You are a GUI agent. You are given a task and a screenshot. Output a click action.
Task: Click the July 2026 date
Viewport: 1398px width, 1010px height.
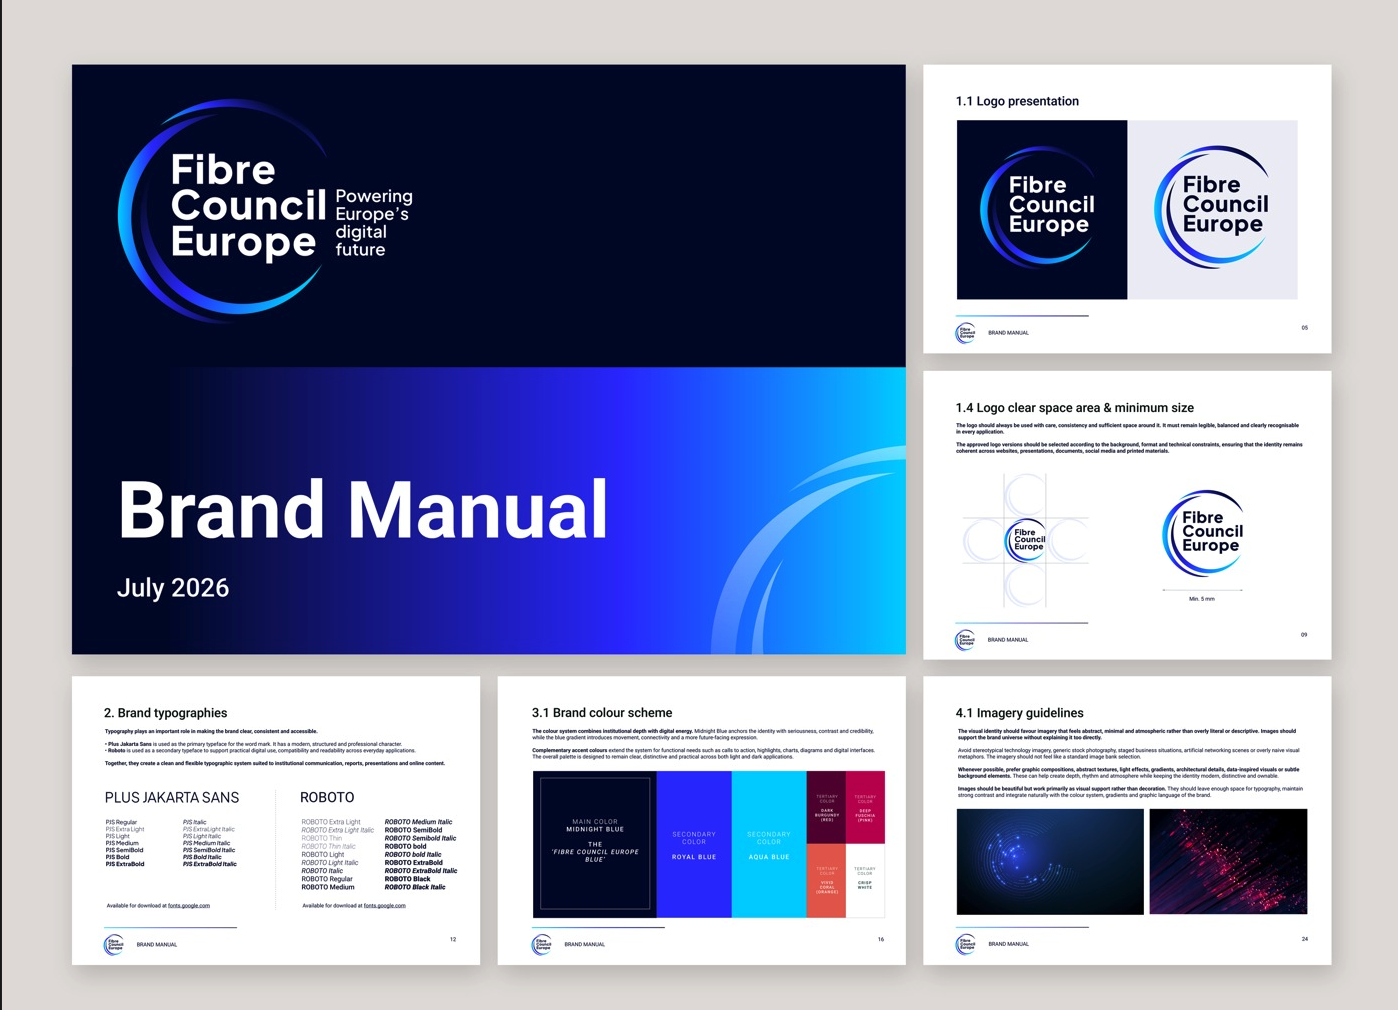[173, 588]
